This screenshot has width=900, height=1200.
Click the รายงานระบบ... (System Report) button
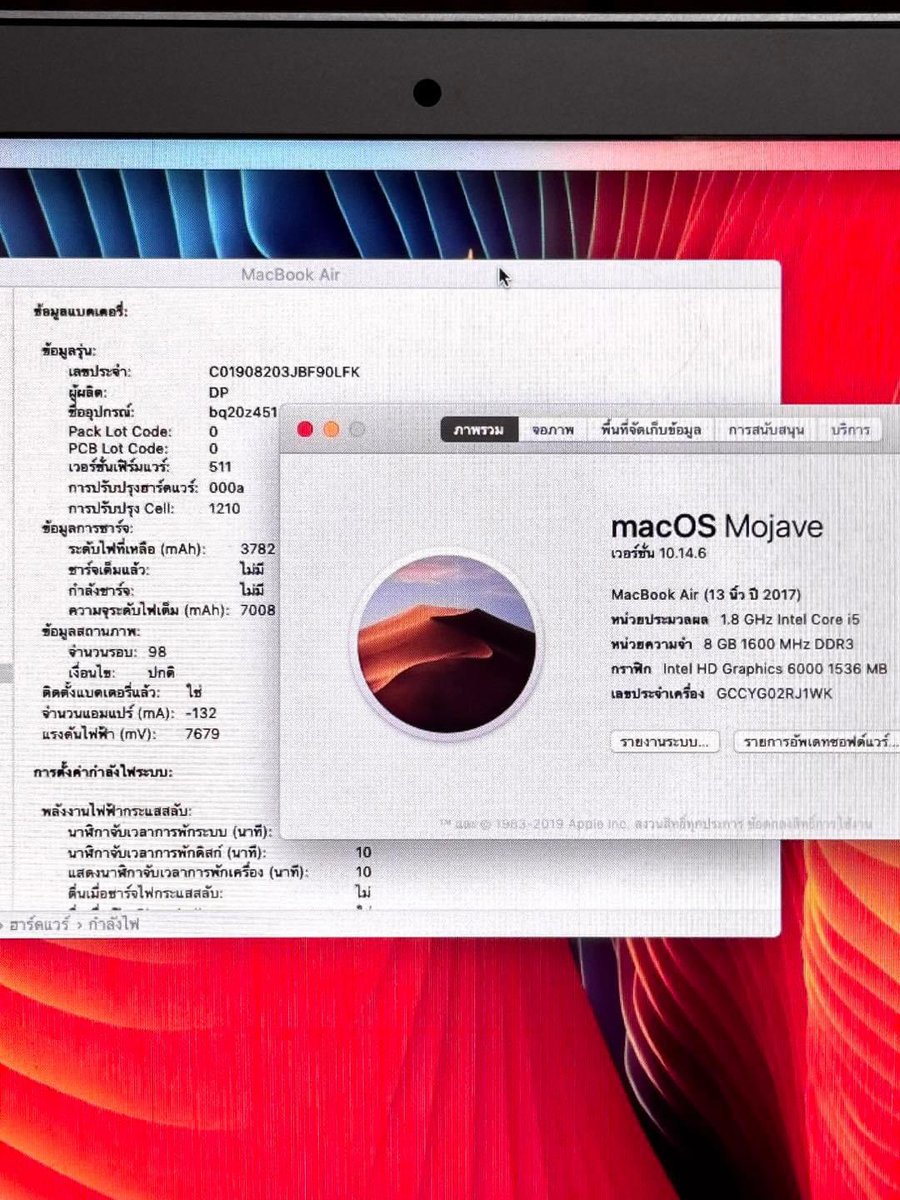664,742
